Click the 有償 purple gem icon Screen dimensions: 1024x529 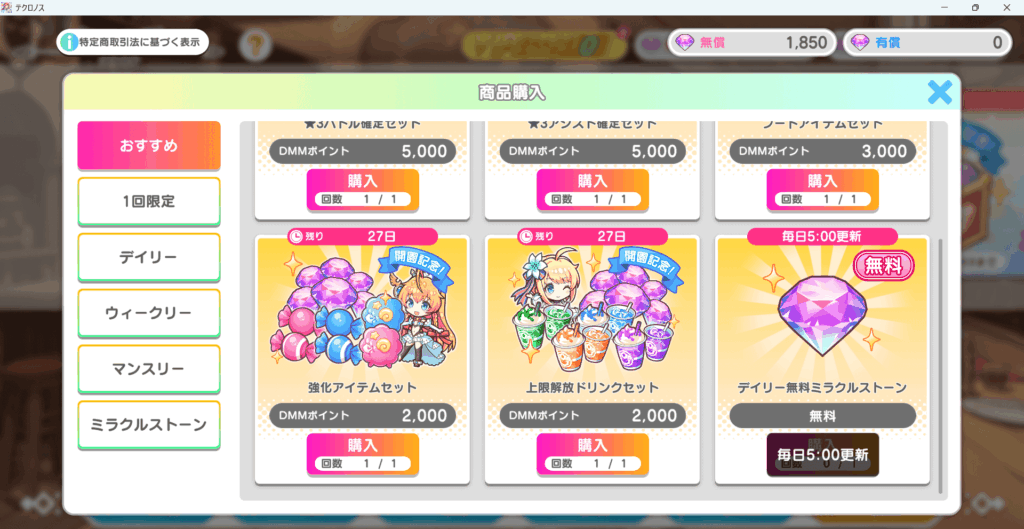tap(860, 43)
